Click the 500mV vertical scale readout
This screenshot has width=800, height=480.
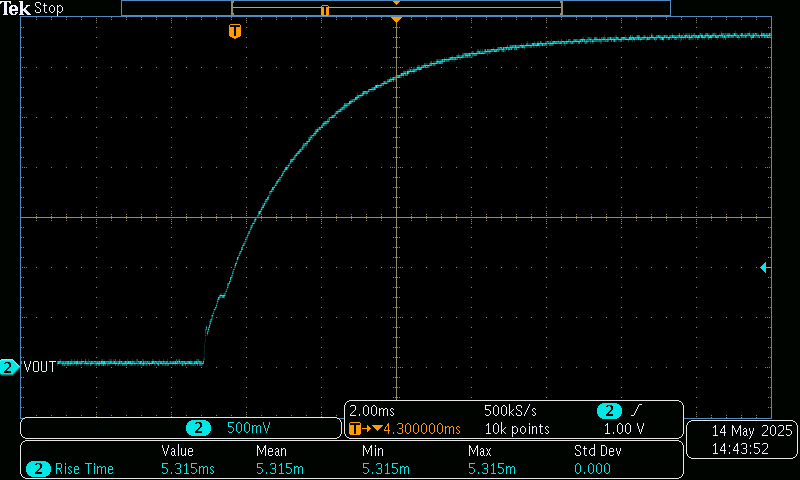[248, 428]
